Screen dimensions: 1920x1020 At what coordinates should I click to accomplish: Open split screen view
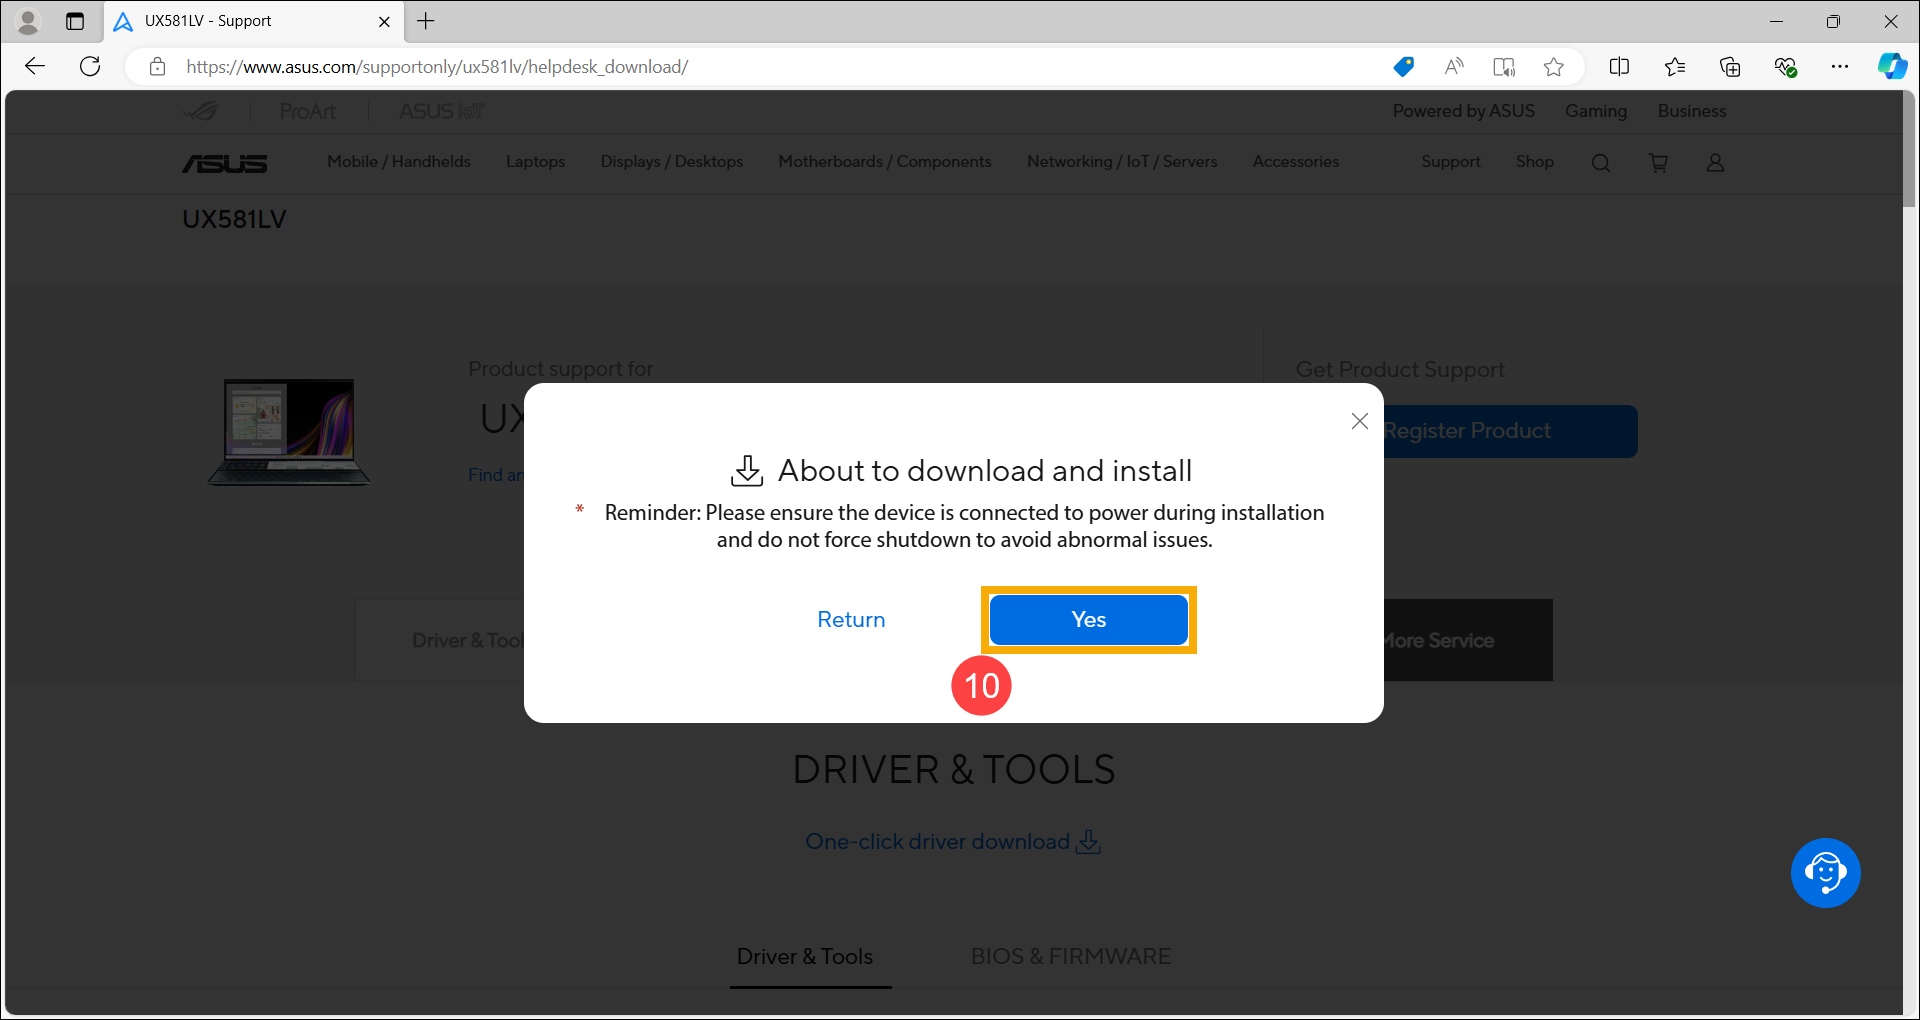1619,67
